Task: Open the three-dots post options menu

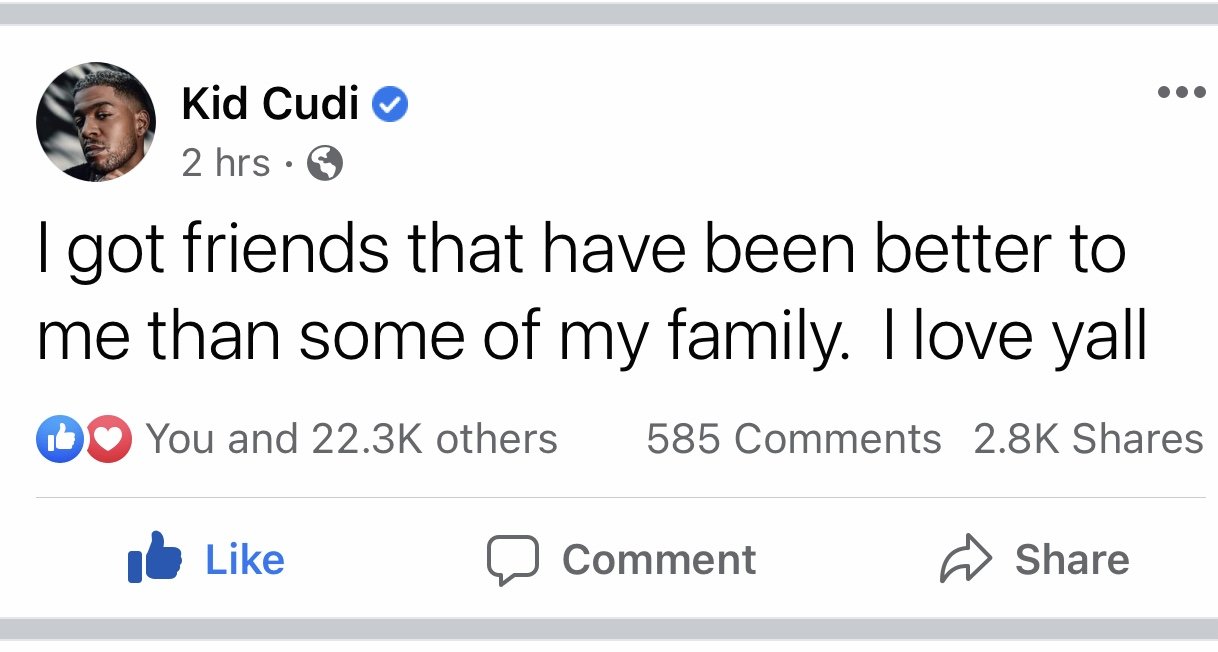Action: click(x=1181, y=93)
